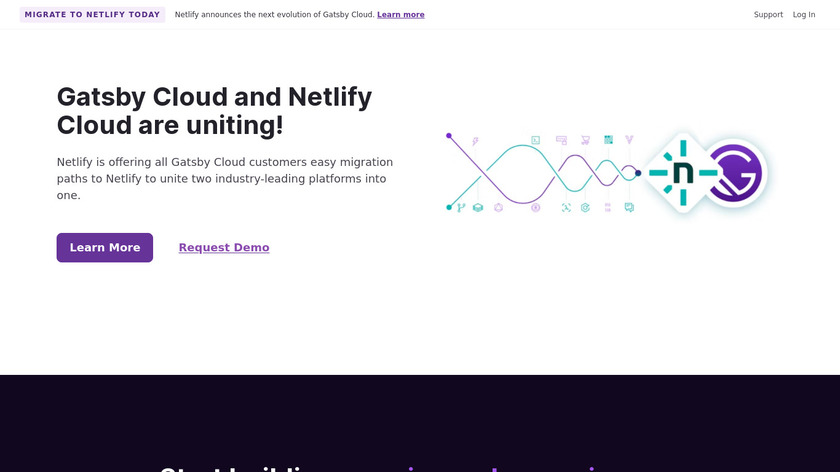
Task: Click the purple Learn More button
Action: point(105,248)
